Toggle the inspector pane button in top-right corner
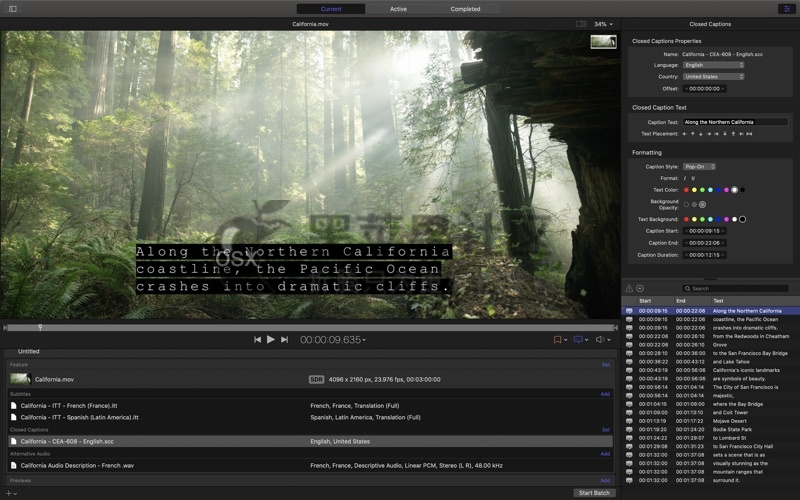Screen dimensions: 800x500 click(787, 9)
